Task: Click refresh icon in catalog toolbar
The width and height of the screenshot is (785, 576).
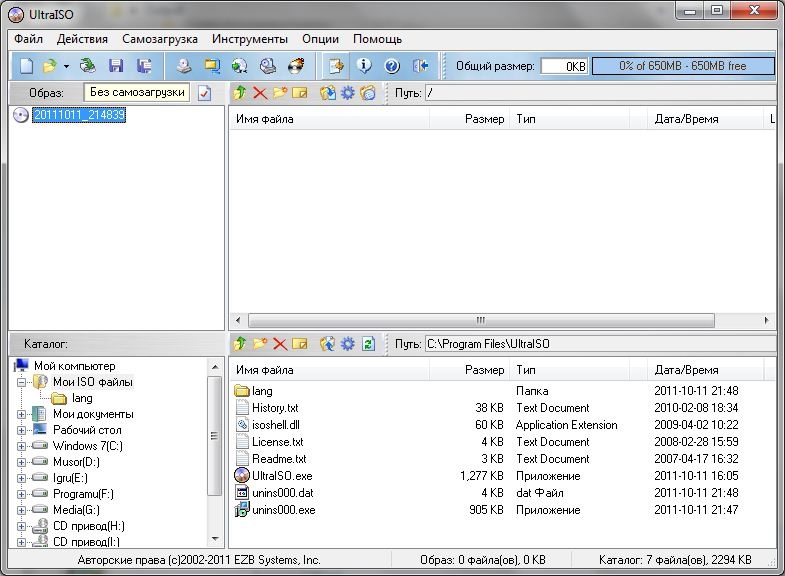Action: point(368,344)
